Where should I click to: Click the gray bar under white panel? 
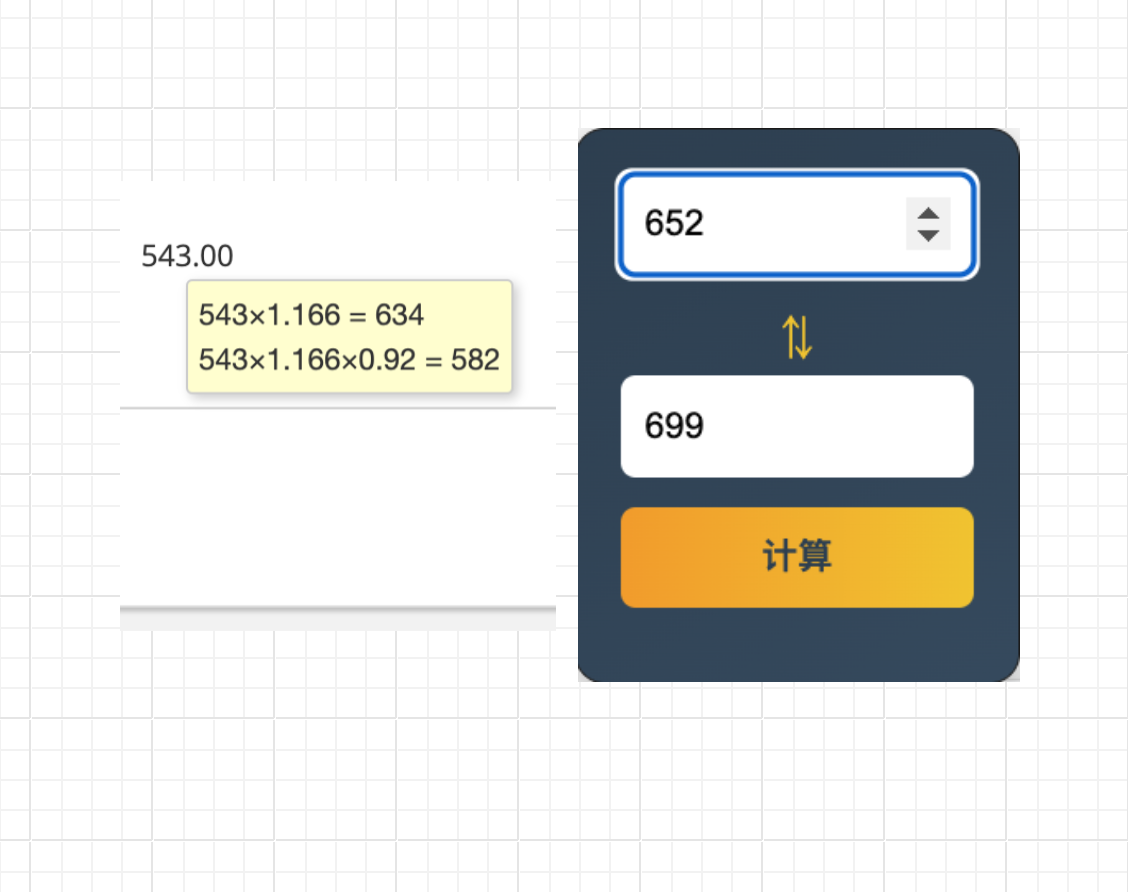point(337,620)
